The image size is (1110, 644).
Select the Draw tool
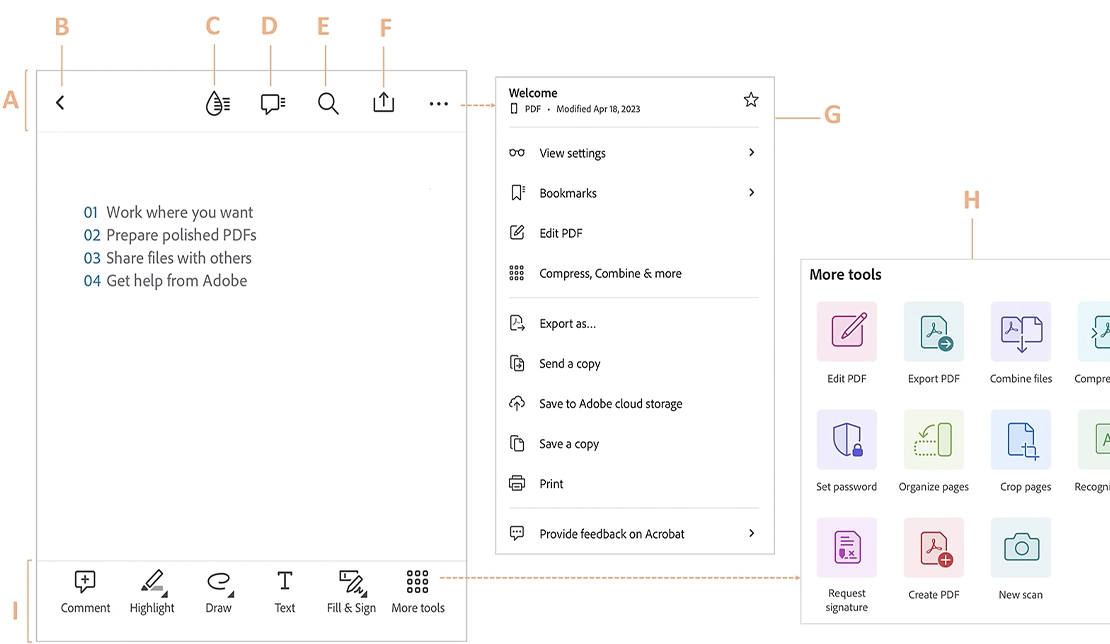[x=218, y=588]
